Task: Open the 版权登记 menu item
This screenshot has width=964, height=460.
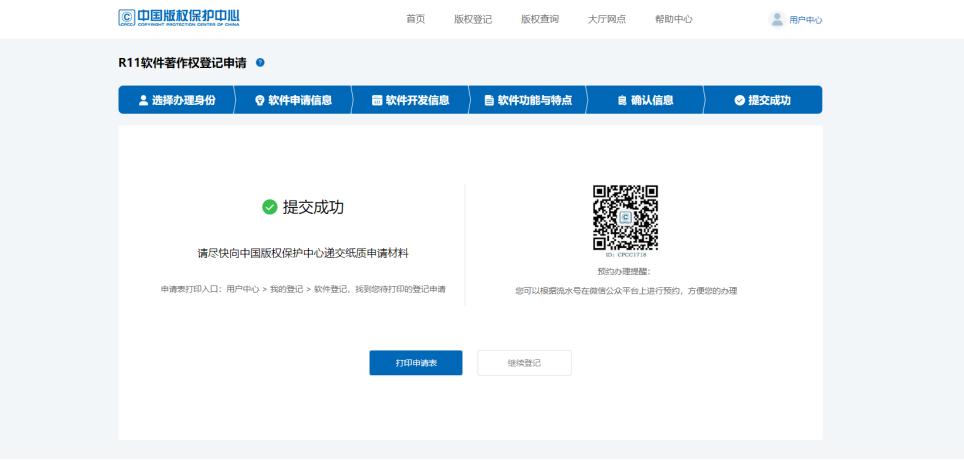Action: pyautogui.click(x=473, y=19)
